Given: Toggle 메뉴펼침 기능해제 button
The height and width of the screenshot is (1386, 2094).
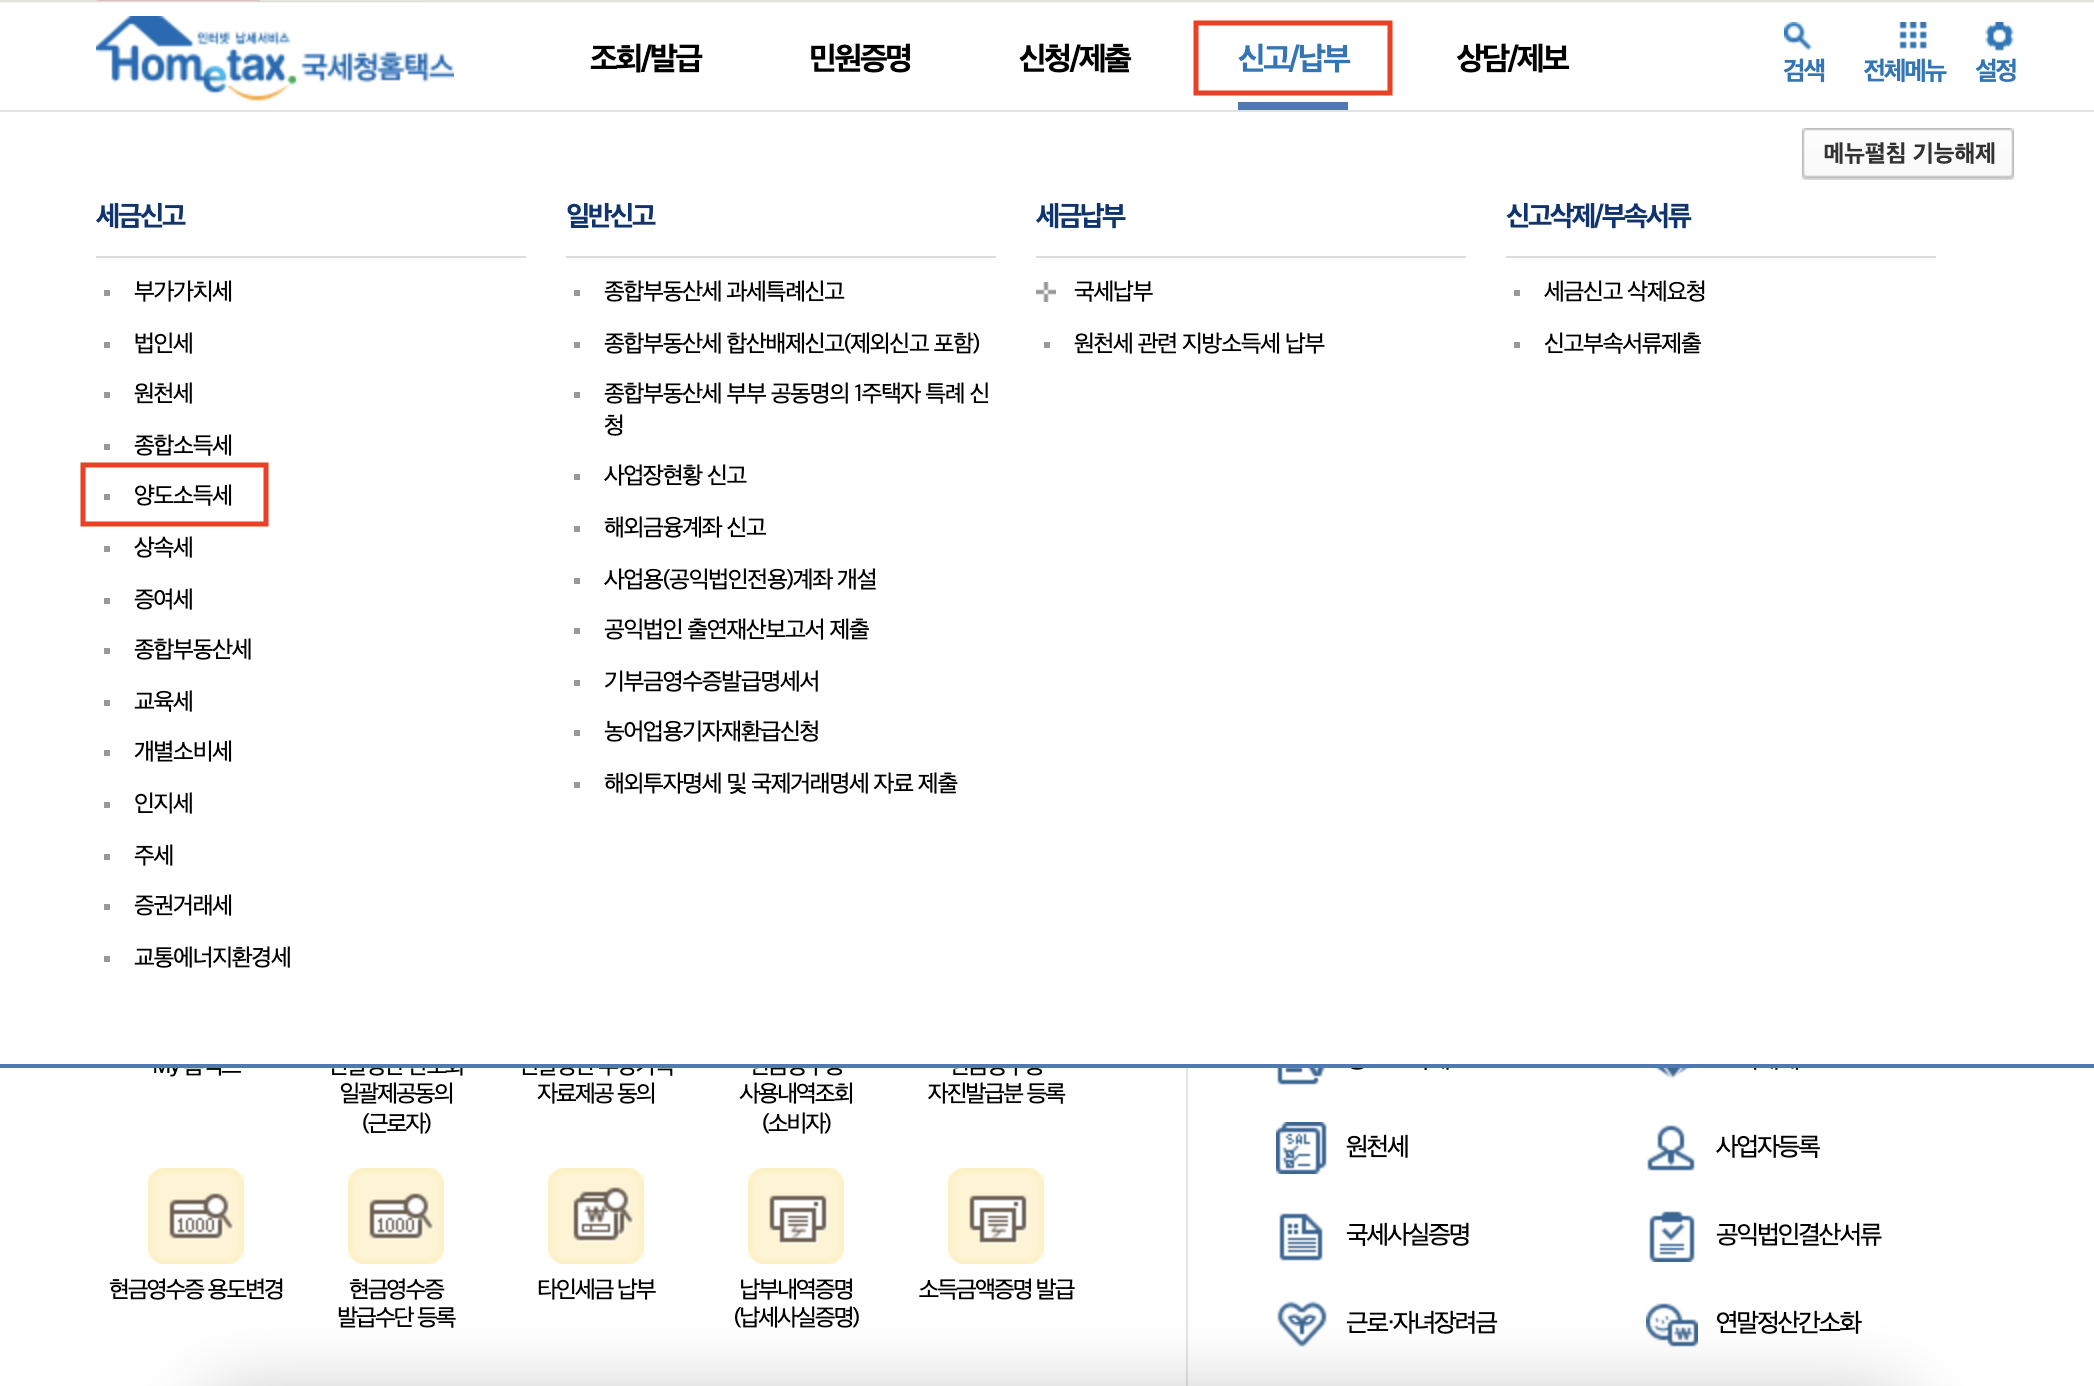Looking at the screenshot, I should (x=1907, y=153).
